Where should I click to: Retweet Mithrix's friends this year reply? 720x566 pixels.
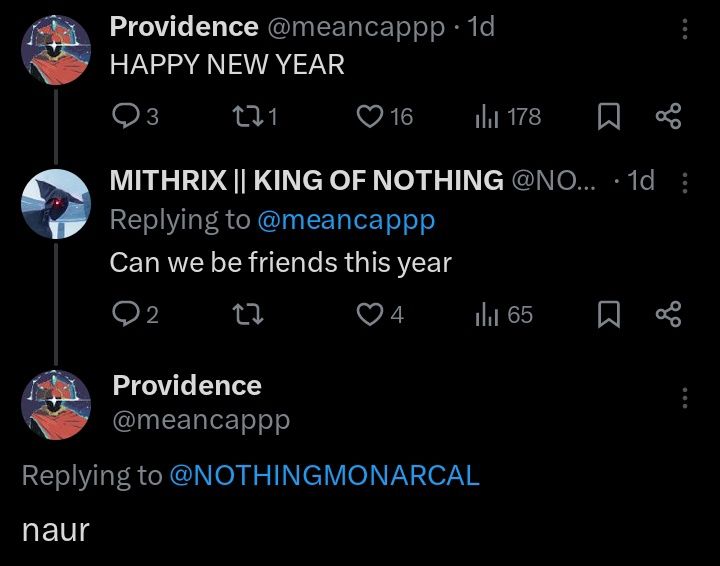[248, 314]
